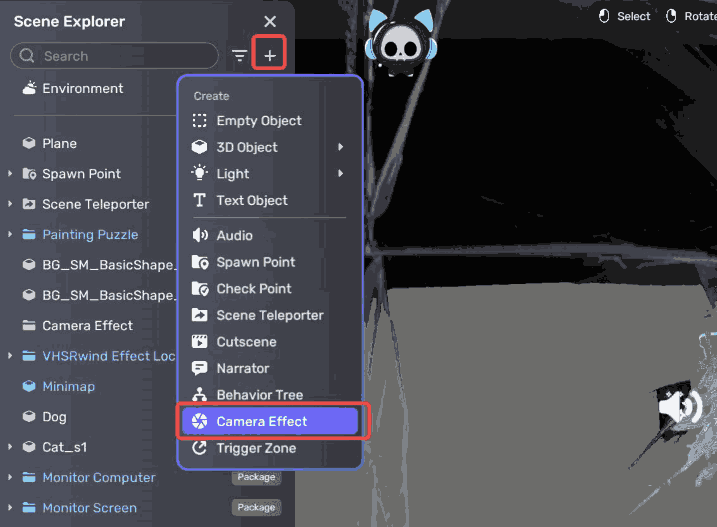
Task: Create a Text Object
Action: tap(252, 200)
